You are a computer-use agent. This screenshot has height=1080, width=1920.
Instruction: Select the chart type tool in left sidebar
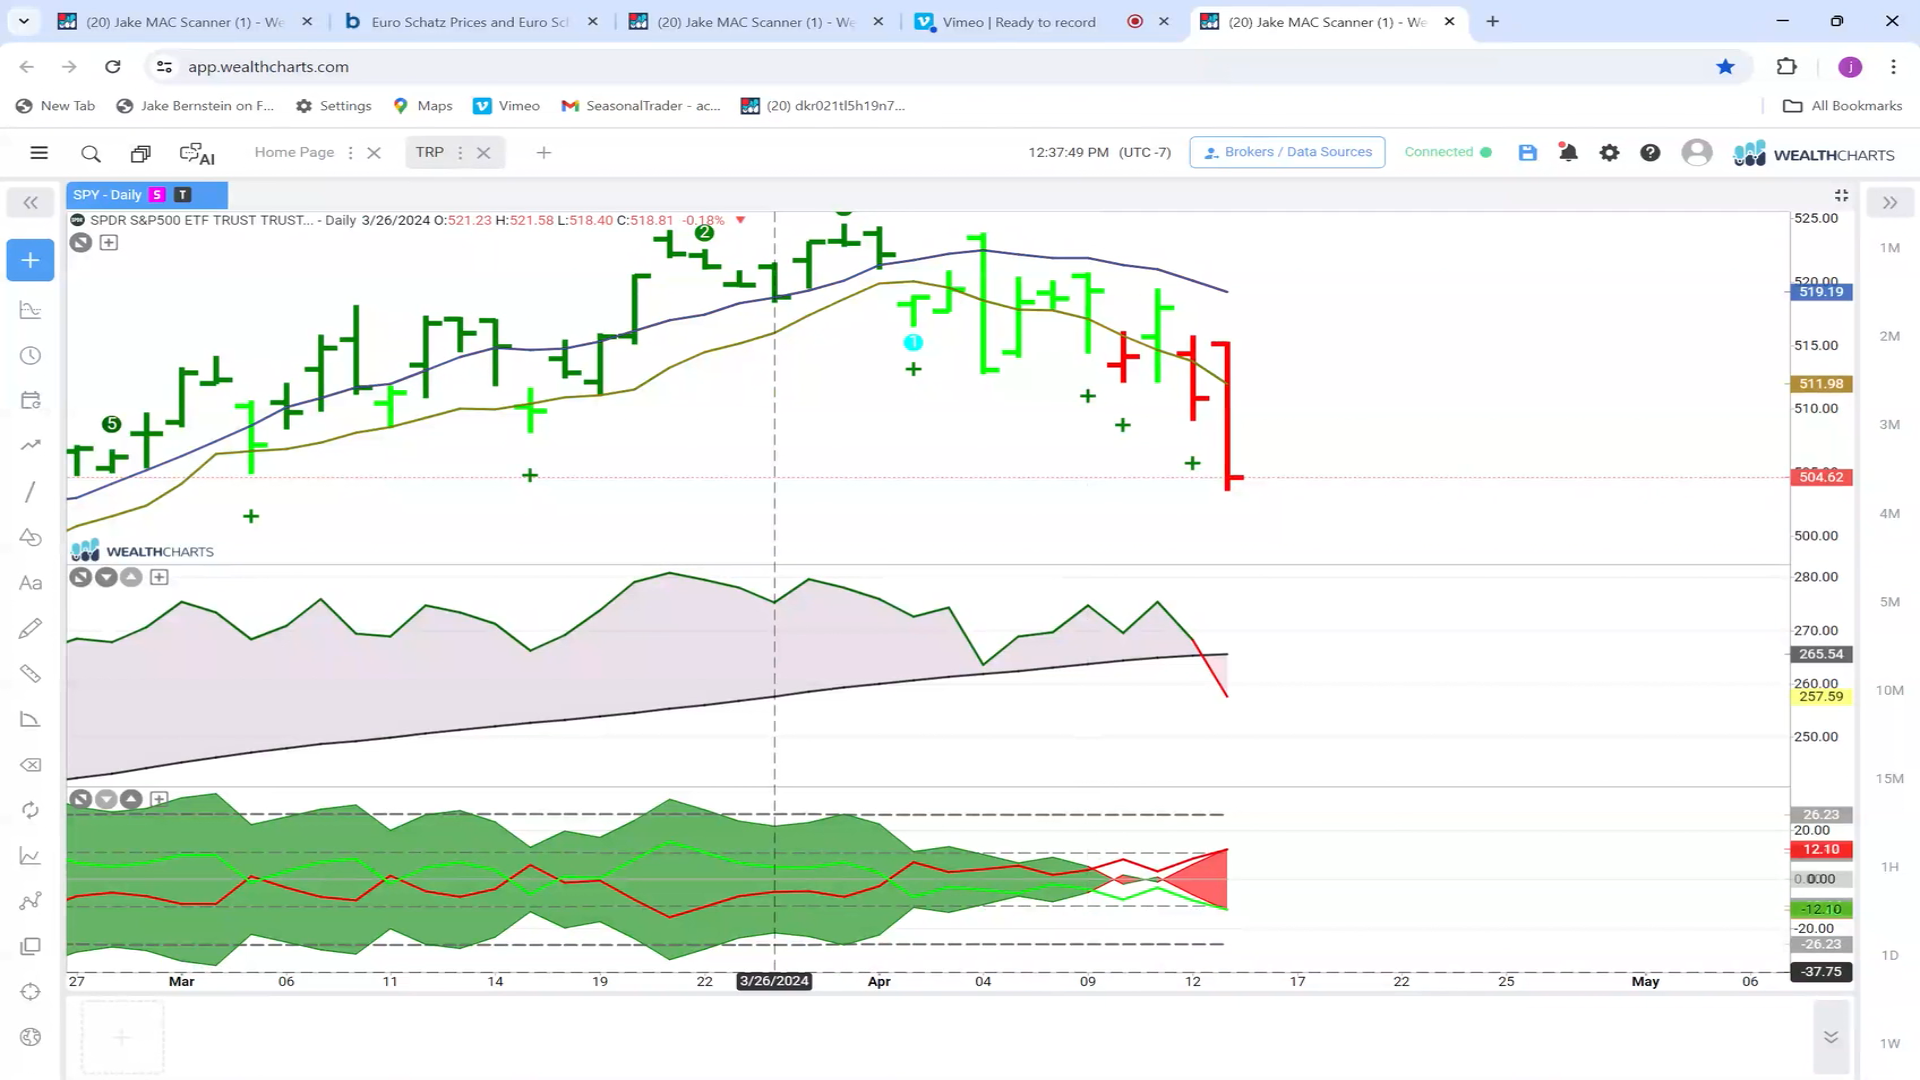tap(30, 310)
